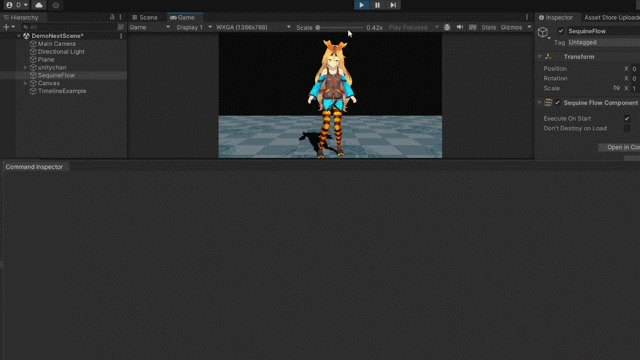Click the Hierarchy search-mode icon
Viewport: 640px width, 360px height.
(x=120, y=27)
